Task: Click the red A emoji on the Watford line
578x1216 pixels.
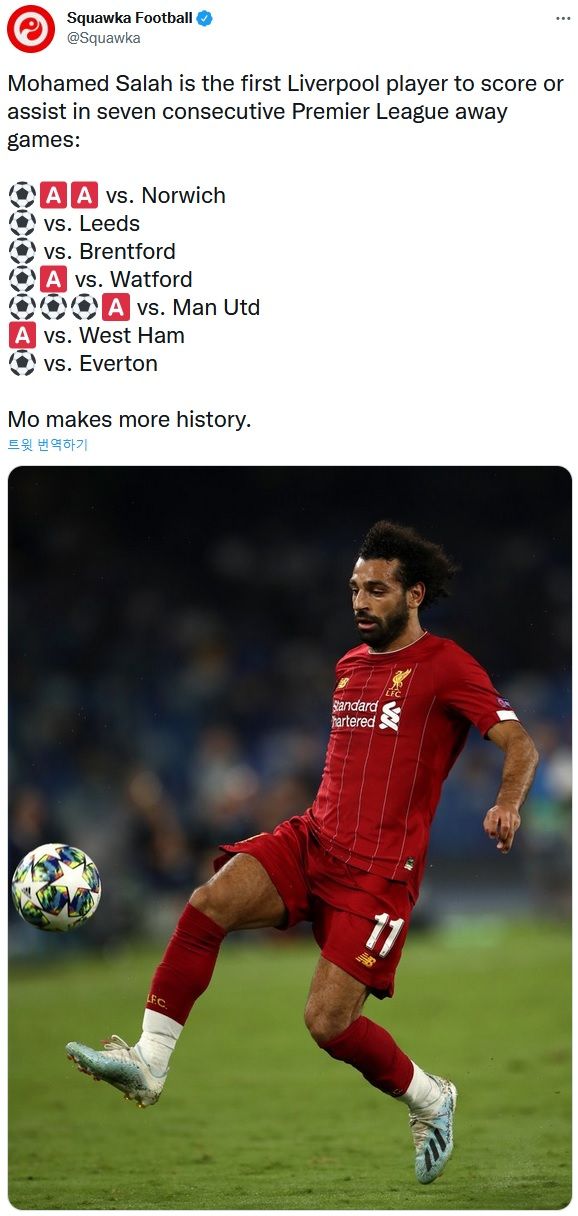Action: [x=54, y=279]
